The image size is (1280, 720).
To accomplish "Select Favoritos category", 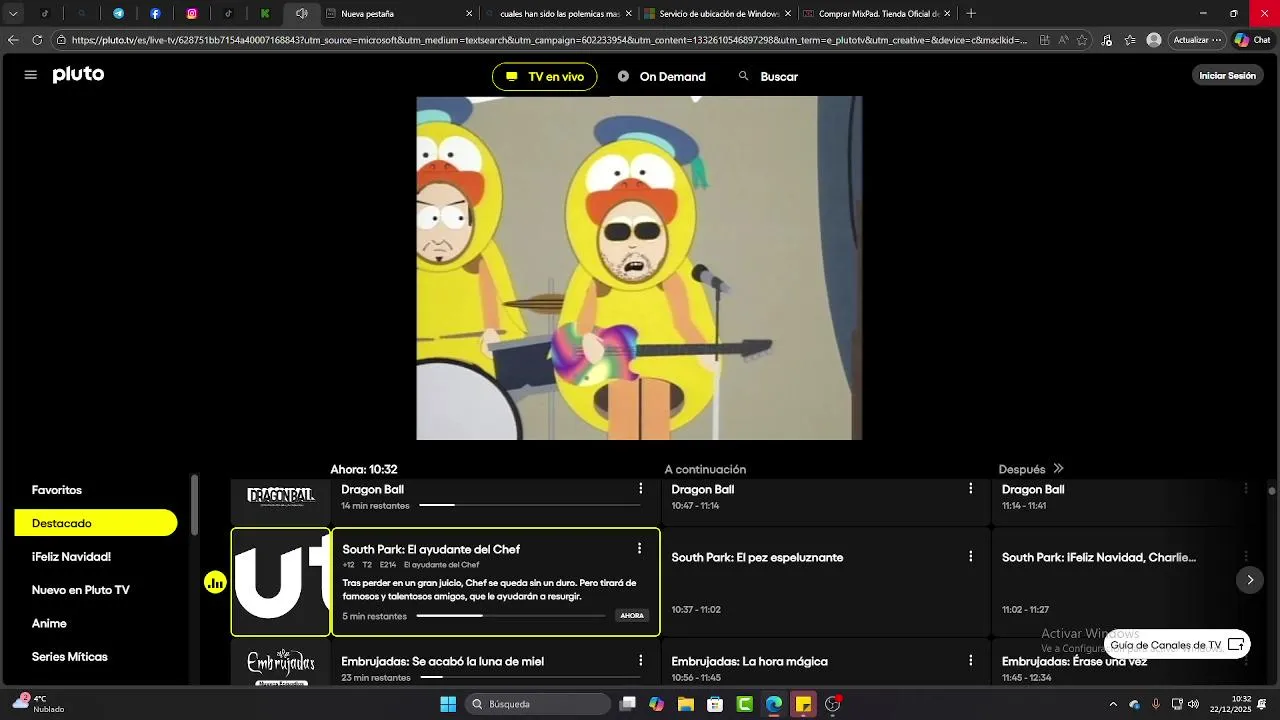I will tap(57, 490).
